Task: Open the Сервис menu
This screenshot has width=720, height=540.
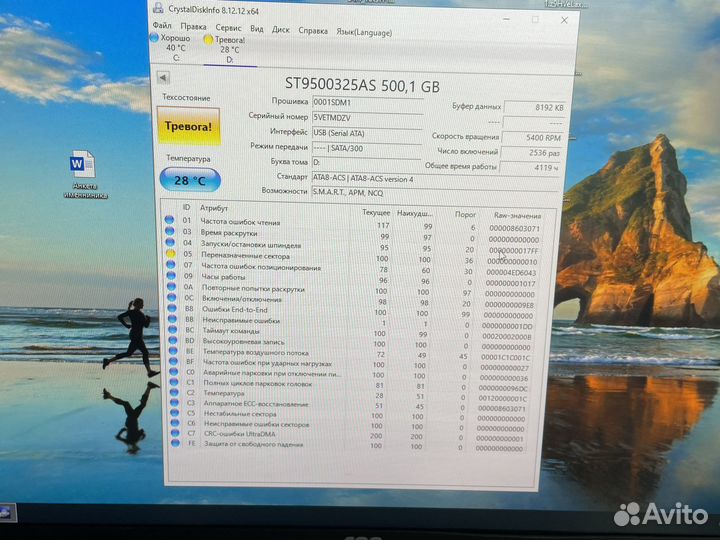Action: click(228, 28)
